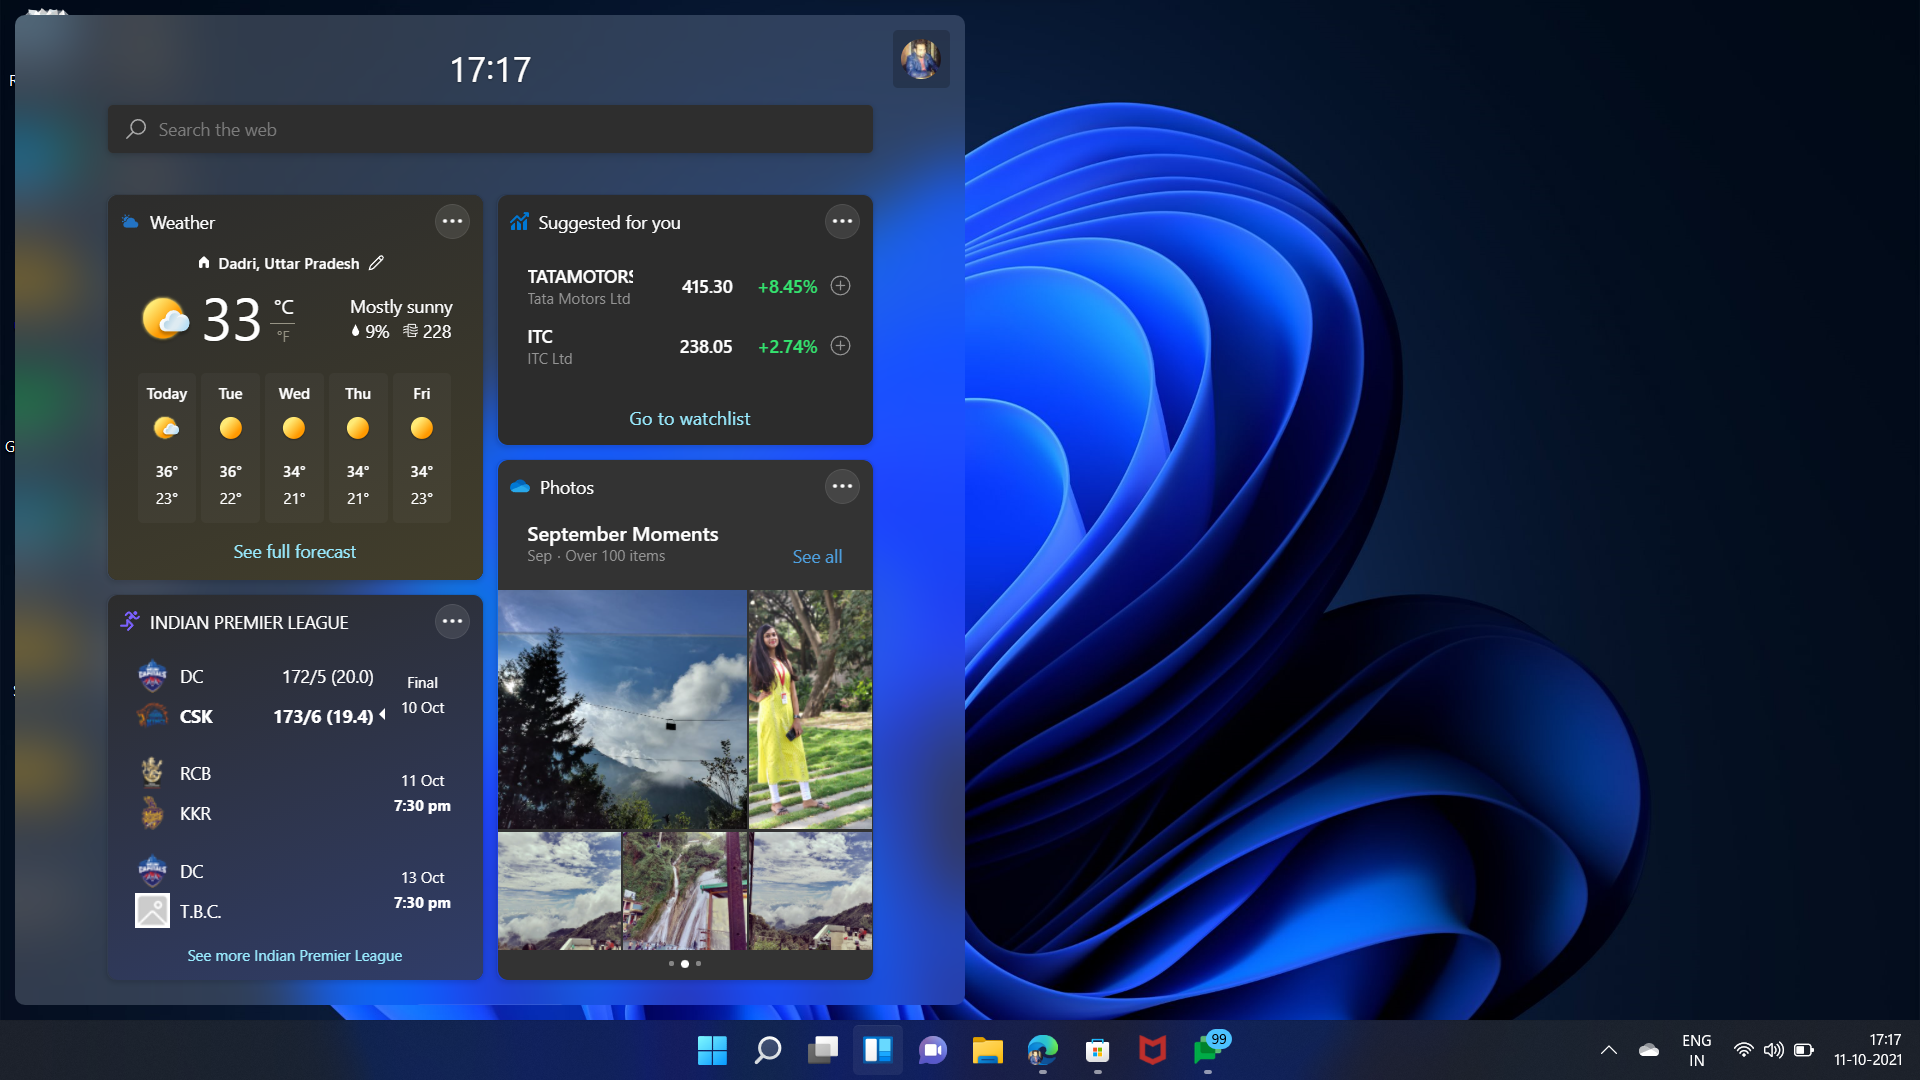The image size is (1920, 1080).
Task: Open September Moments See all photos
Action: tap(816, 555)
